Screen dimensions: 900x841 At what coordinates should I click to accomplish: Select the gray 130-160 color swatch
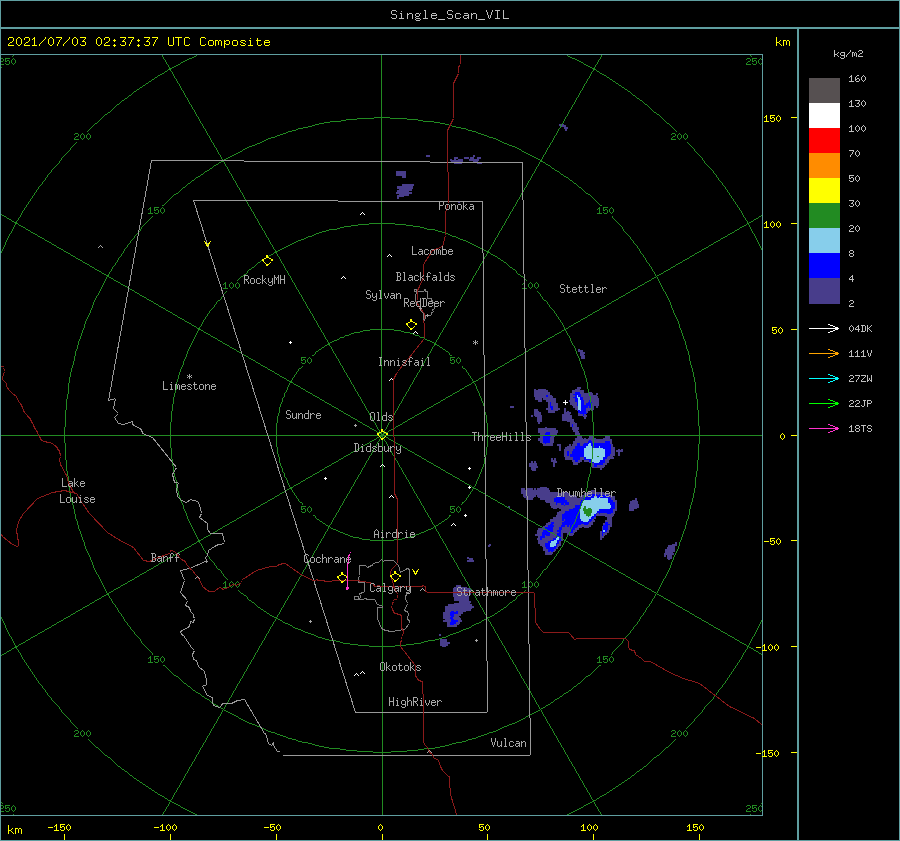[x=824, y=91]
